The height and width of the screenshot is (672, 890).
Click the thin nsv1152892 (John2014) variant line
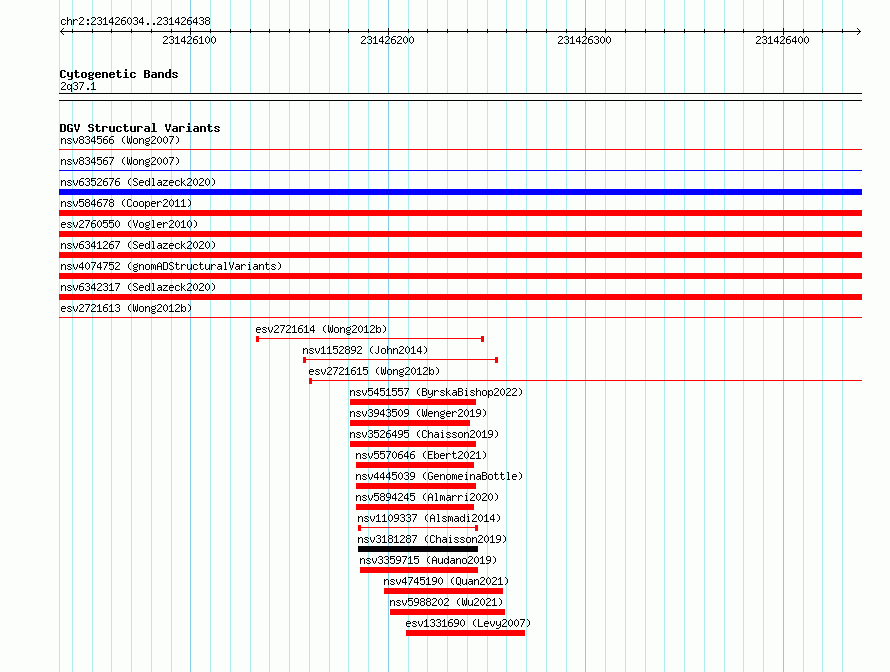401,360
